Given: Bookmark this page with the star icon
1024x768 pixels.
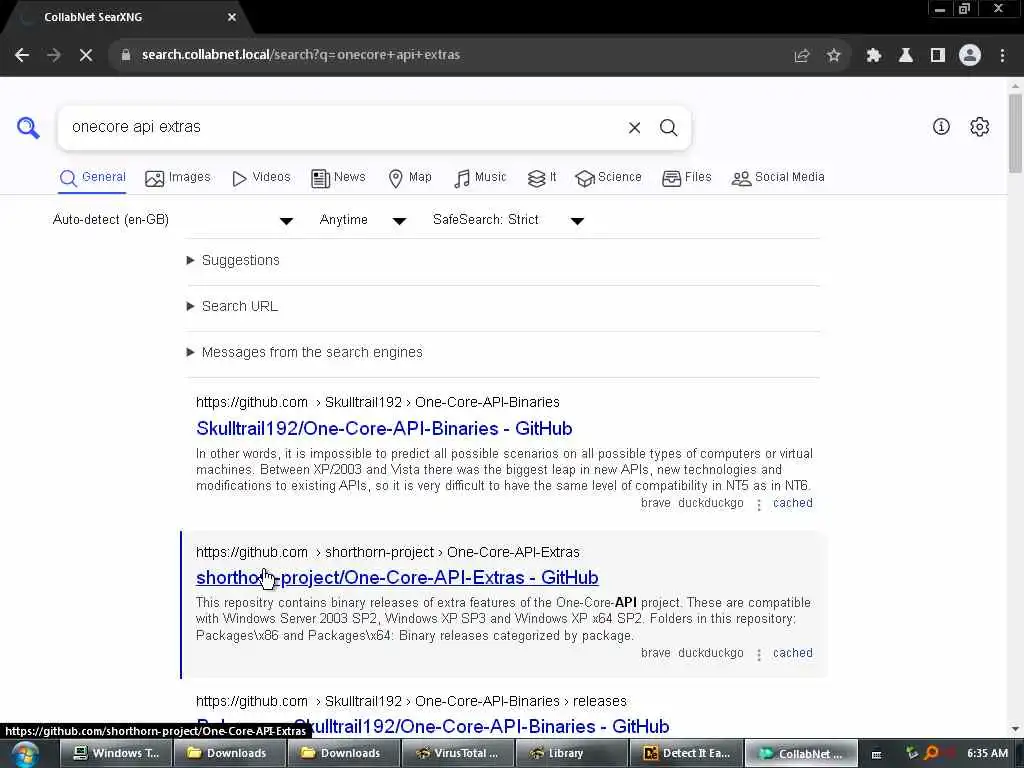Looking at the screenshot, I should pos(834,56).
